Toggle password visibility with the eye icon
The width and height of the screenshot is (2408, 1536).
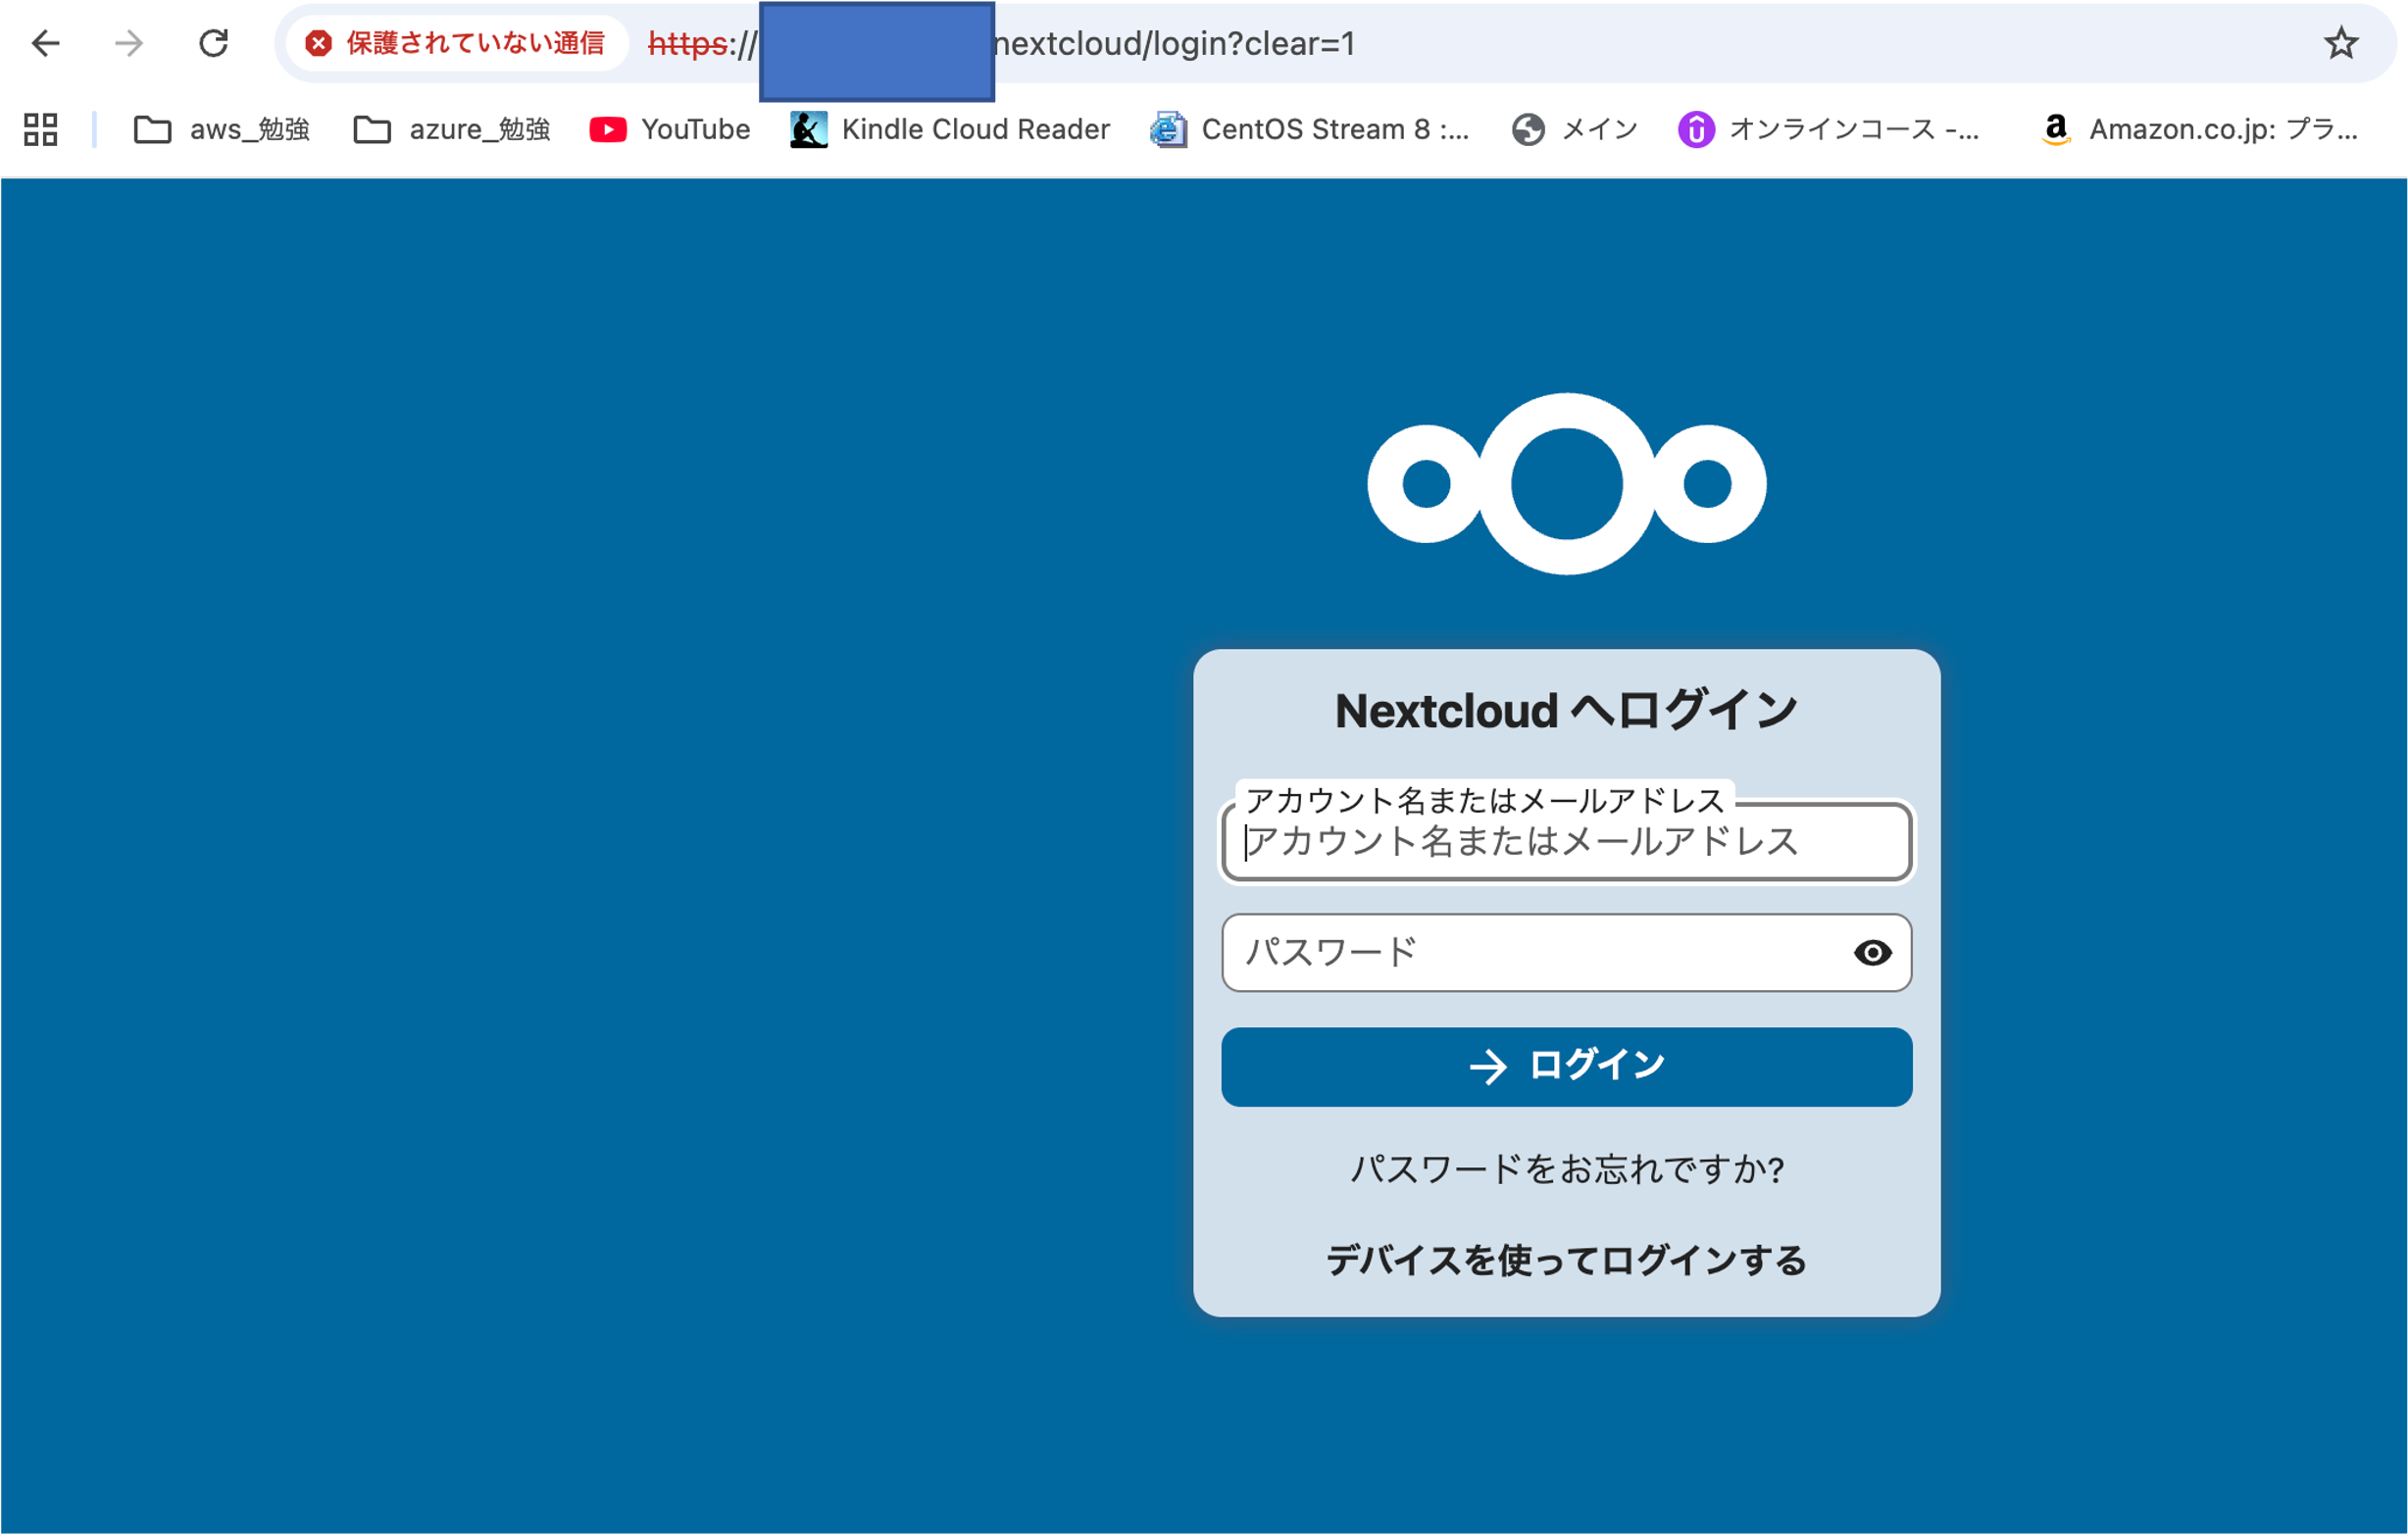1874,953
